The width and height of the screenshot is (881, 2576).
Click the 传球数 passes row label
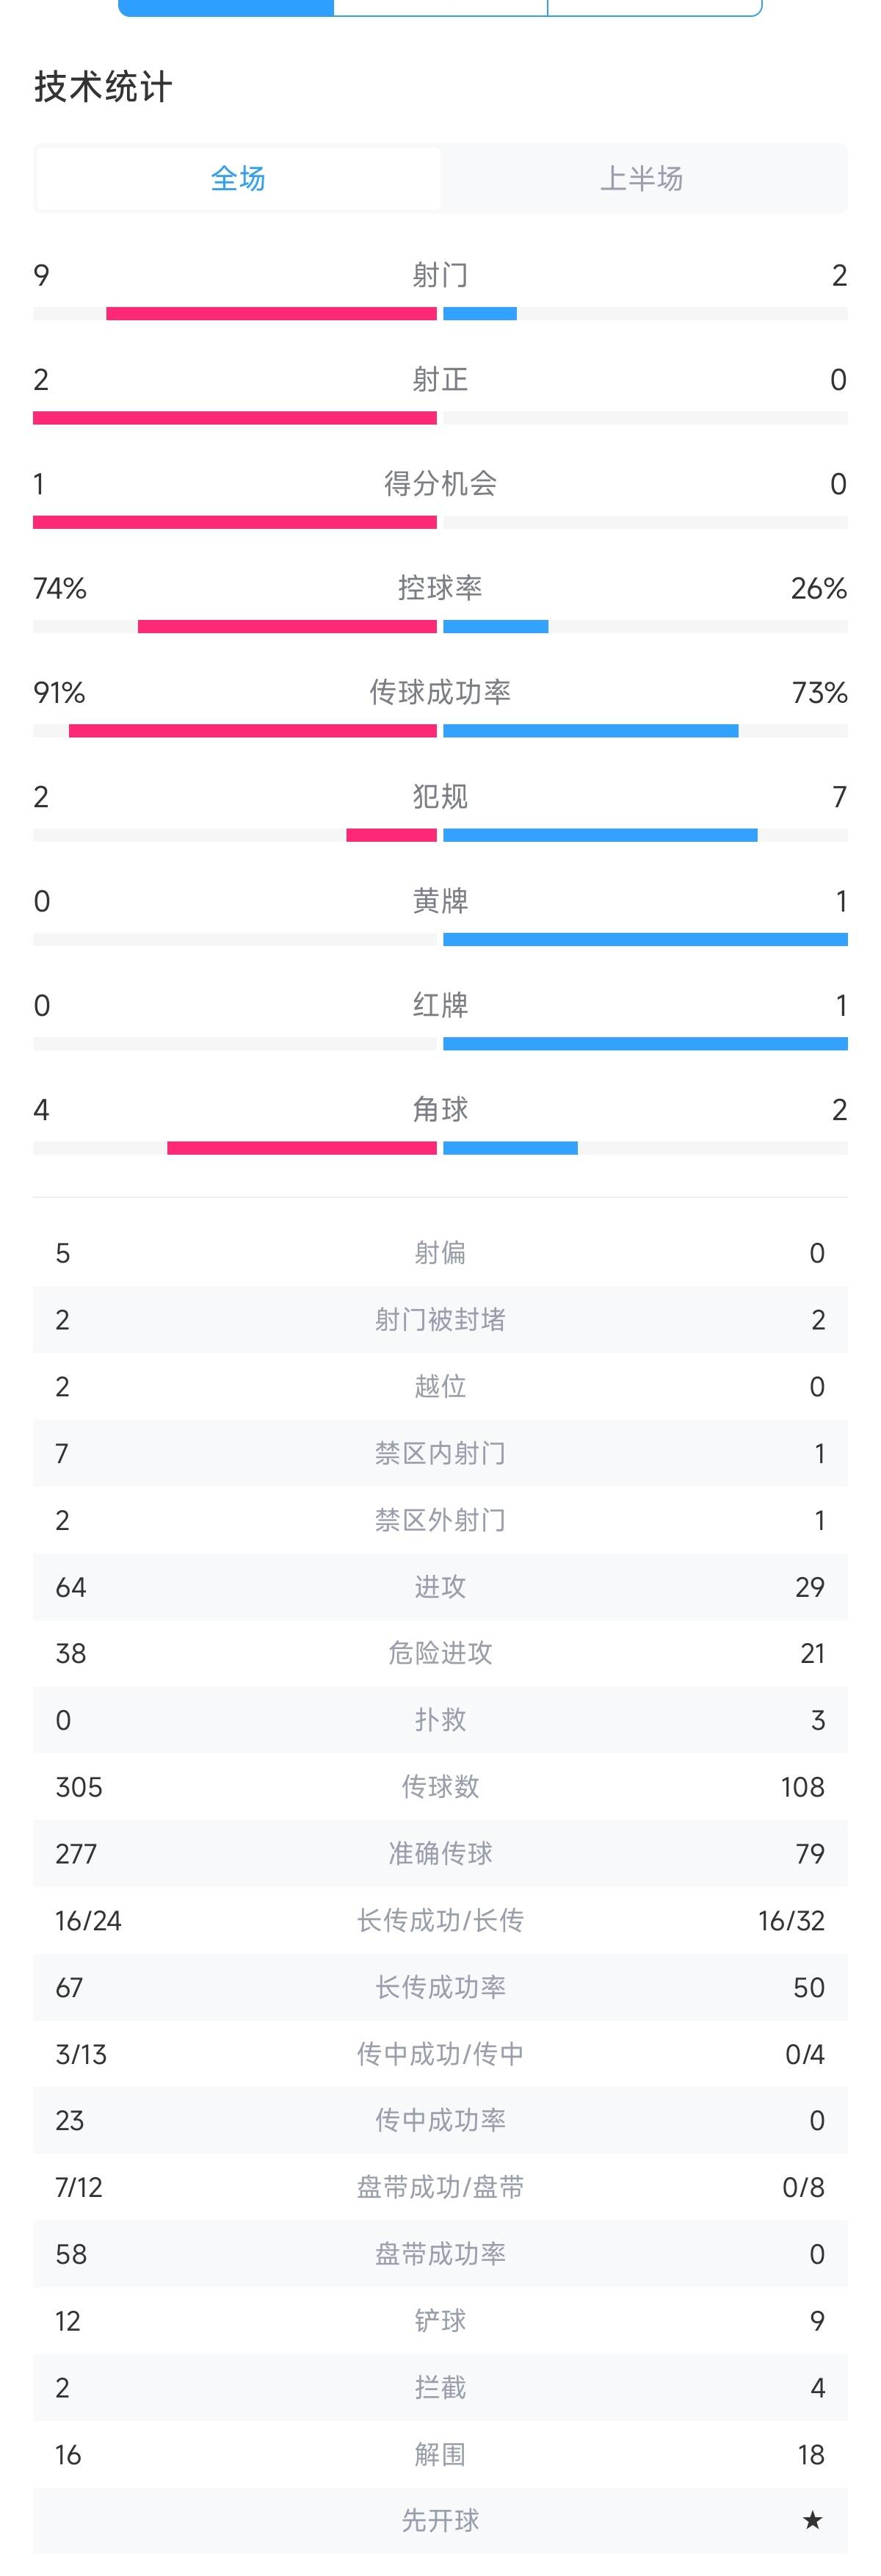pos(440,1787)
